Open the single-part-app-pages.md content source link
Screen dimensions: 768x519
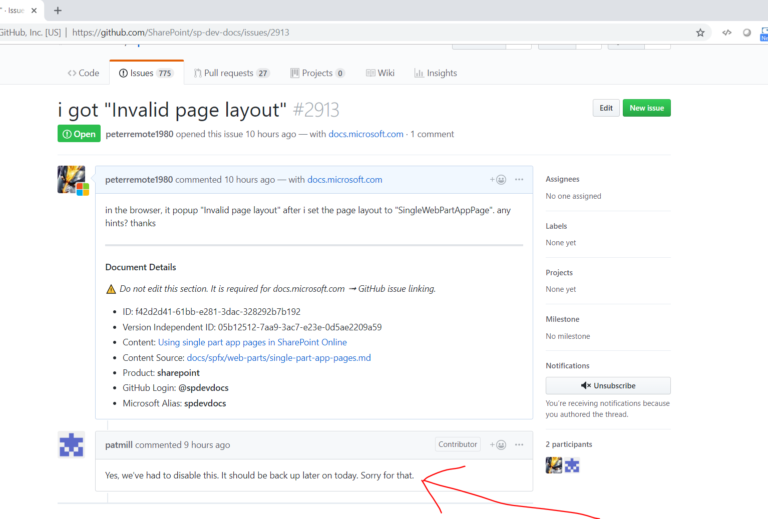coord(279,357)
